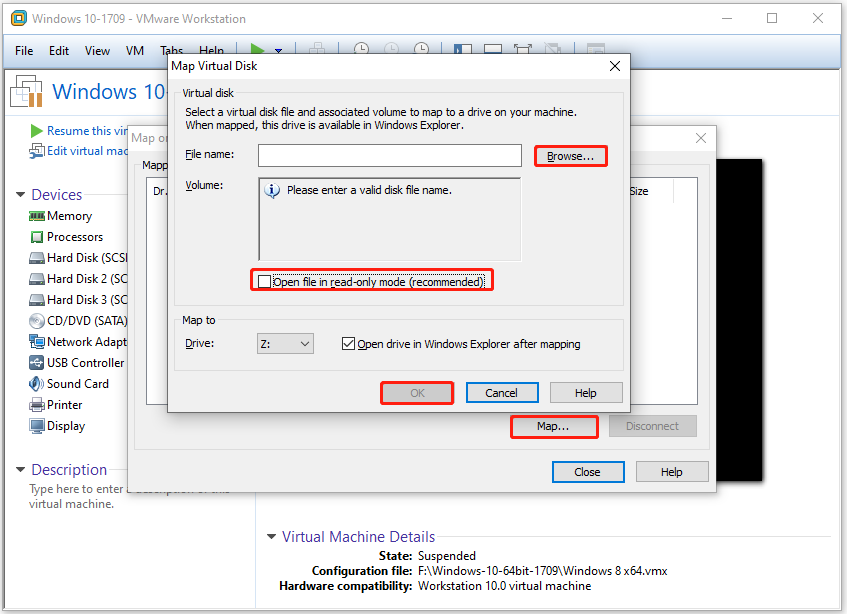Select the Processors device icon
Image resolution: width=847 pixels, height=614 pixels.
37,237
